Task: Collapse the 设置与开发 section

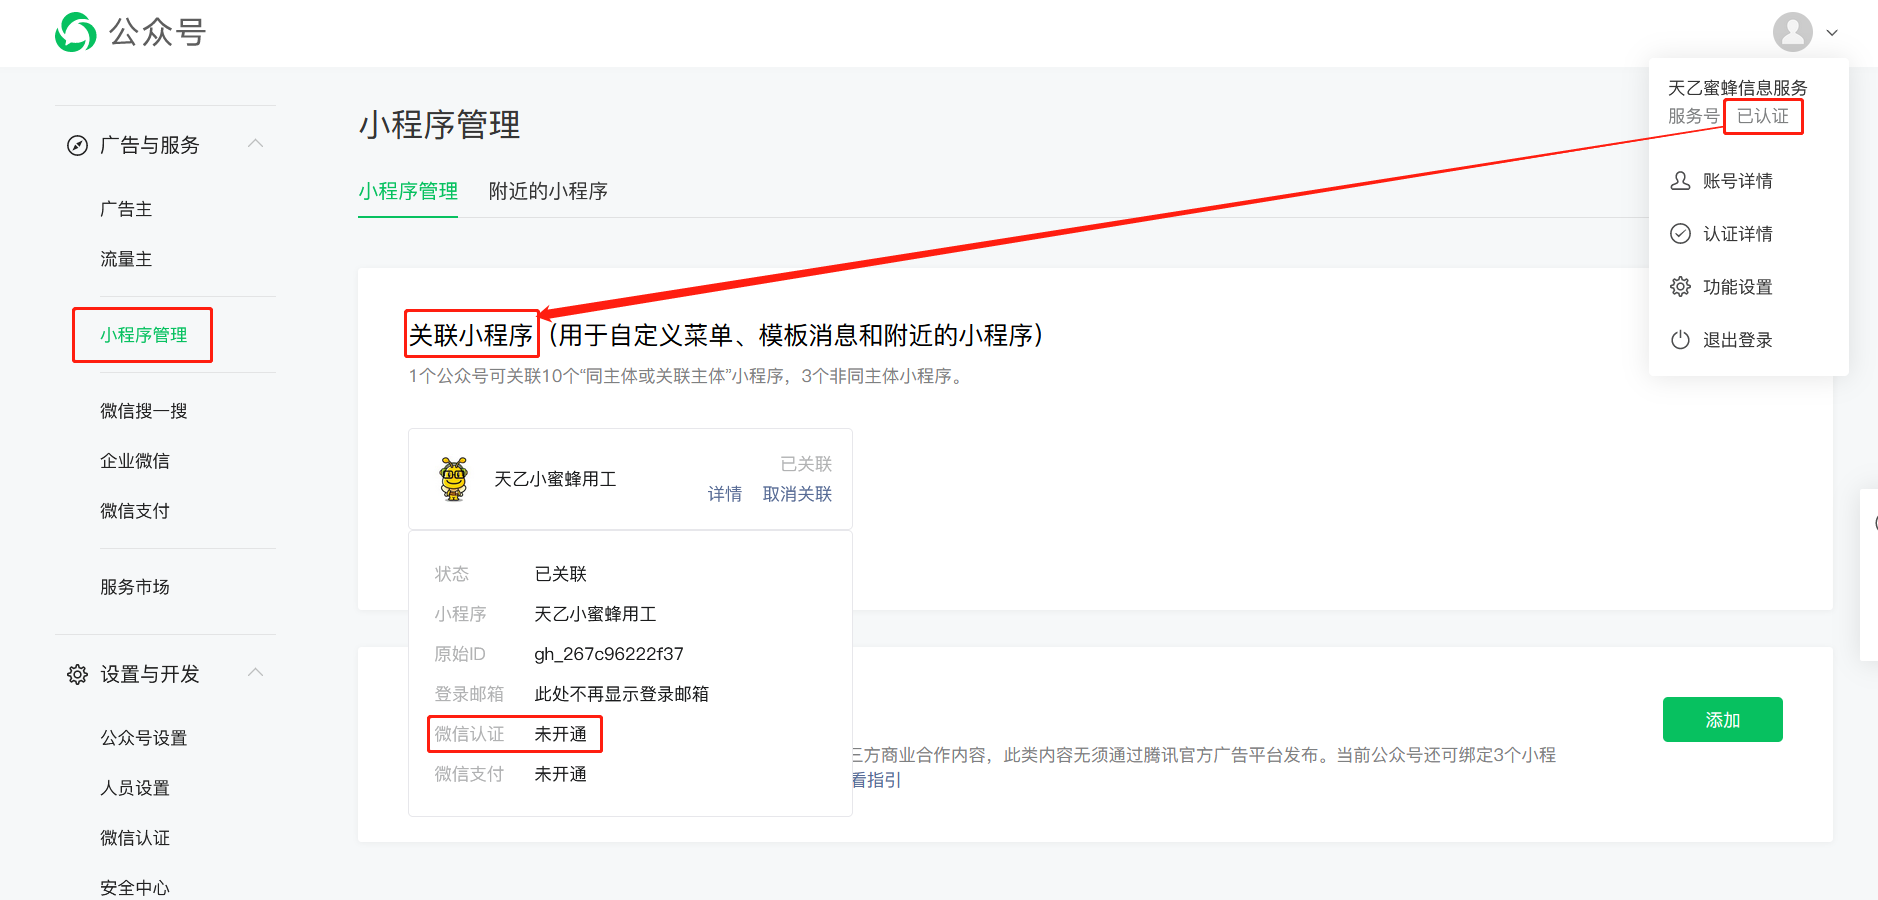Action: pos(256,672)
